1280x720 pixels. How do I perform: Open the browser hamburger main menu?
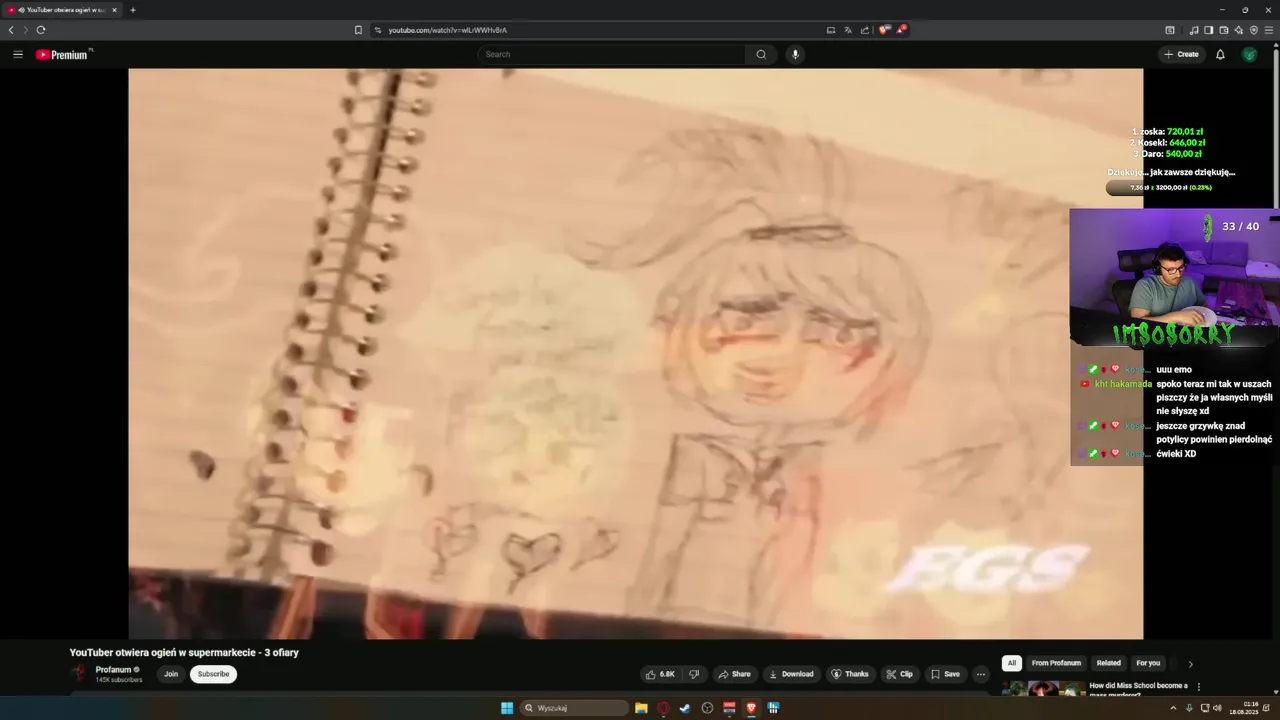[x=1269, y=30]
